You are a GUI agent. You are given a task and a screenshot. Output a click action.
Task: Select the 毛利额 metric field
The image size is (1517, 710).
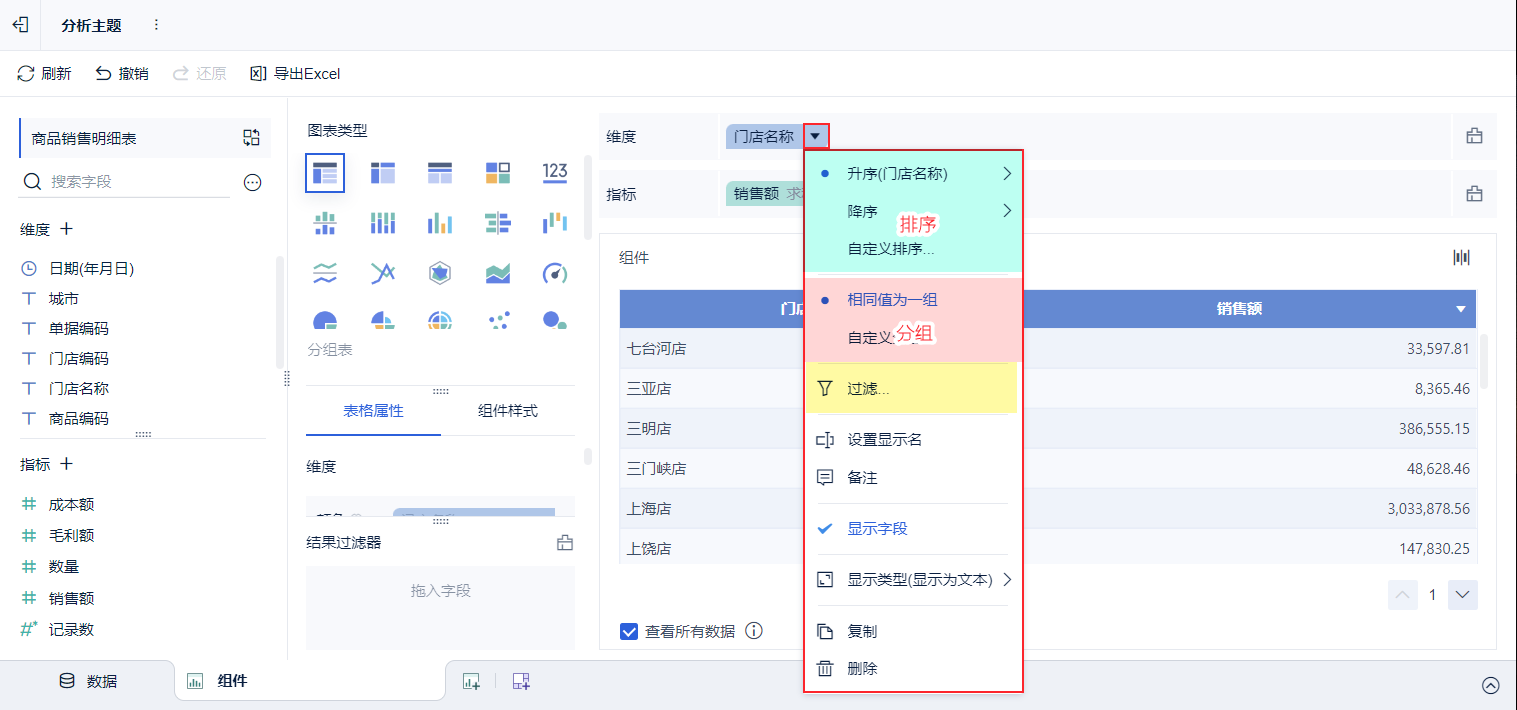(x=71, y=535)
